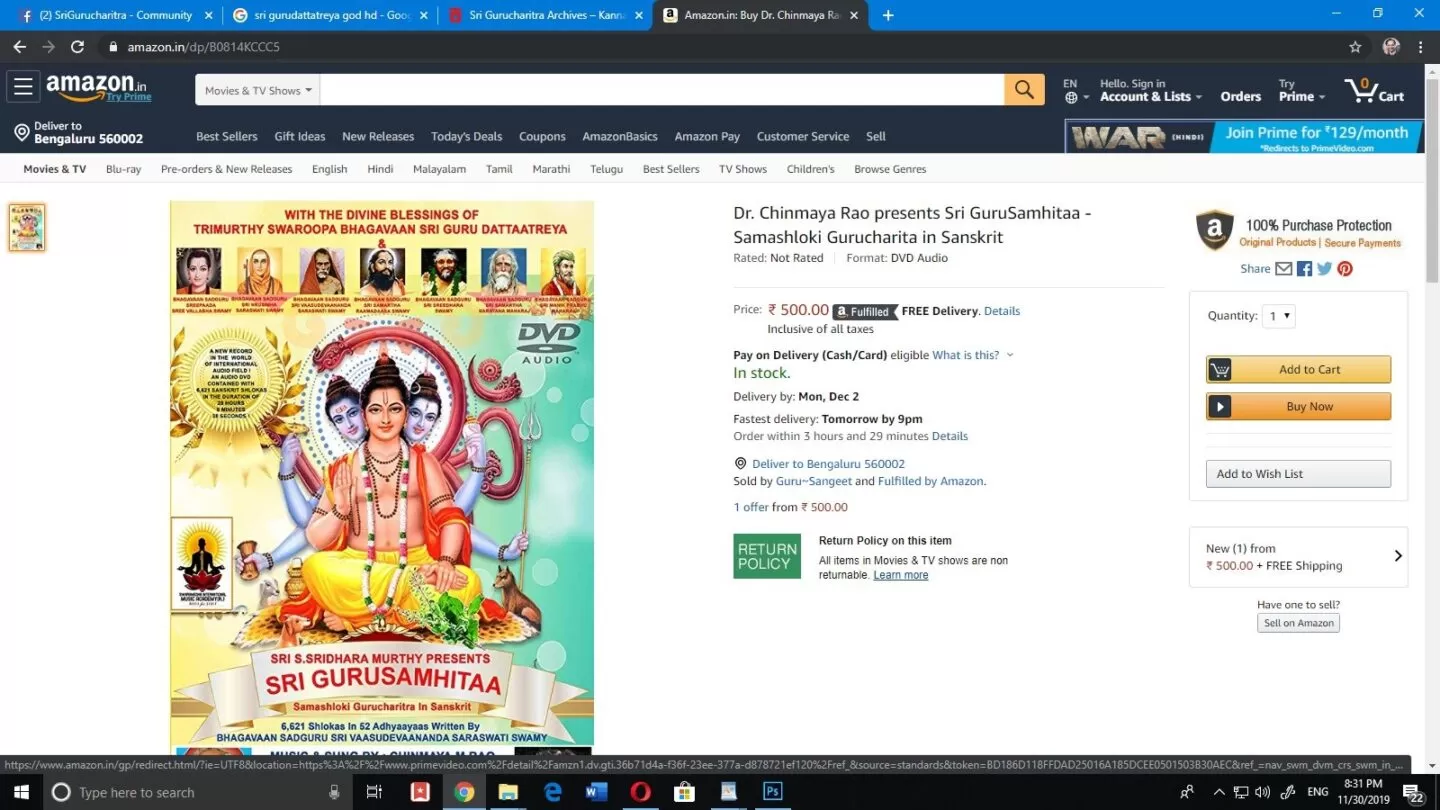The image size is (1440, 810).
Task: Open the Fulfilled by Amazon link
Action: pyautogui.click(x=930, y=481)
